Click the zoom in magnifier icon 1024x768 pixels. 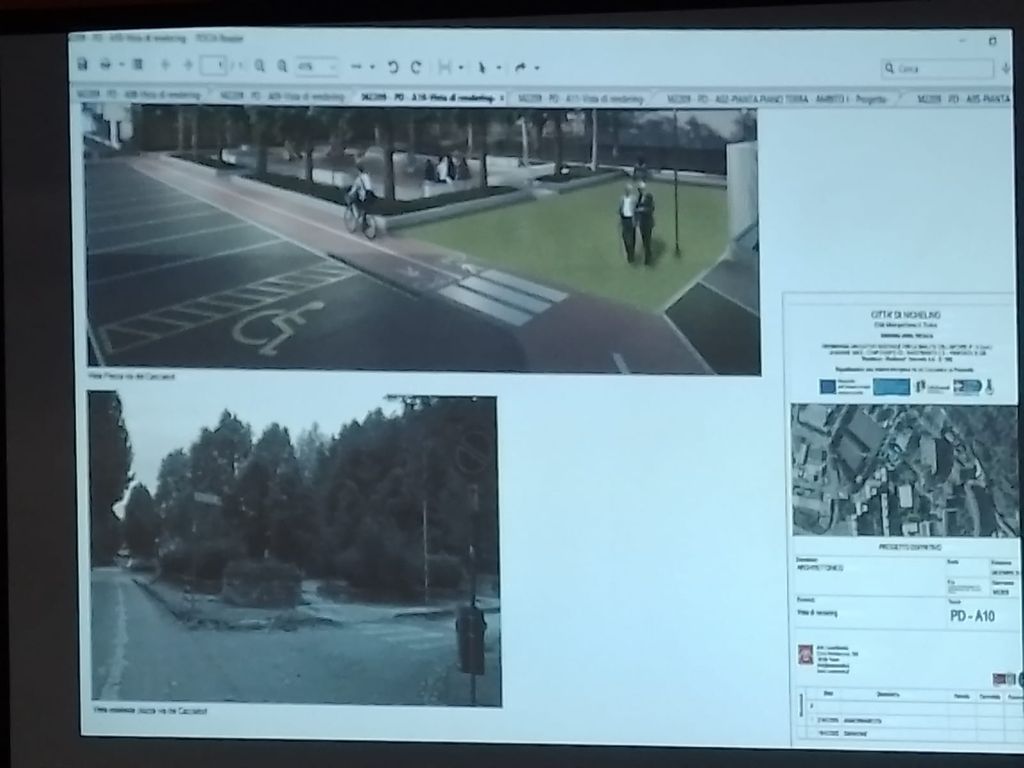(x=282, y=66)
